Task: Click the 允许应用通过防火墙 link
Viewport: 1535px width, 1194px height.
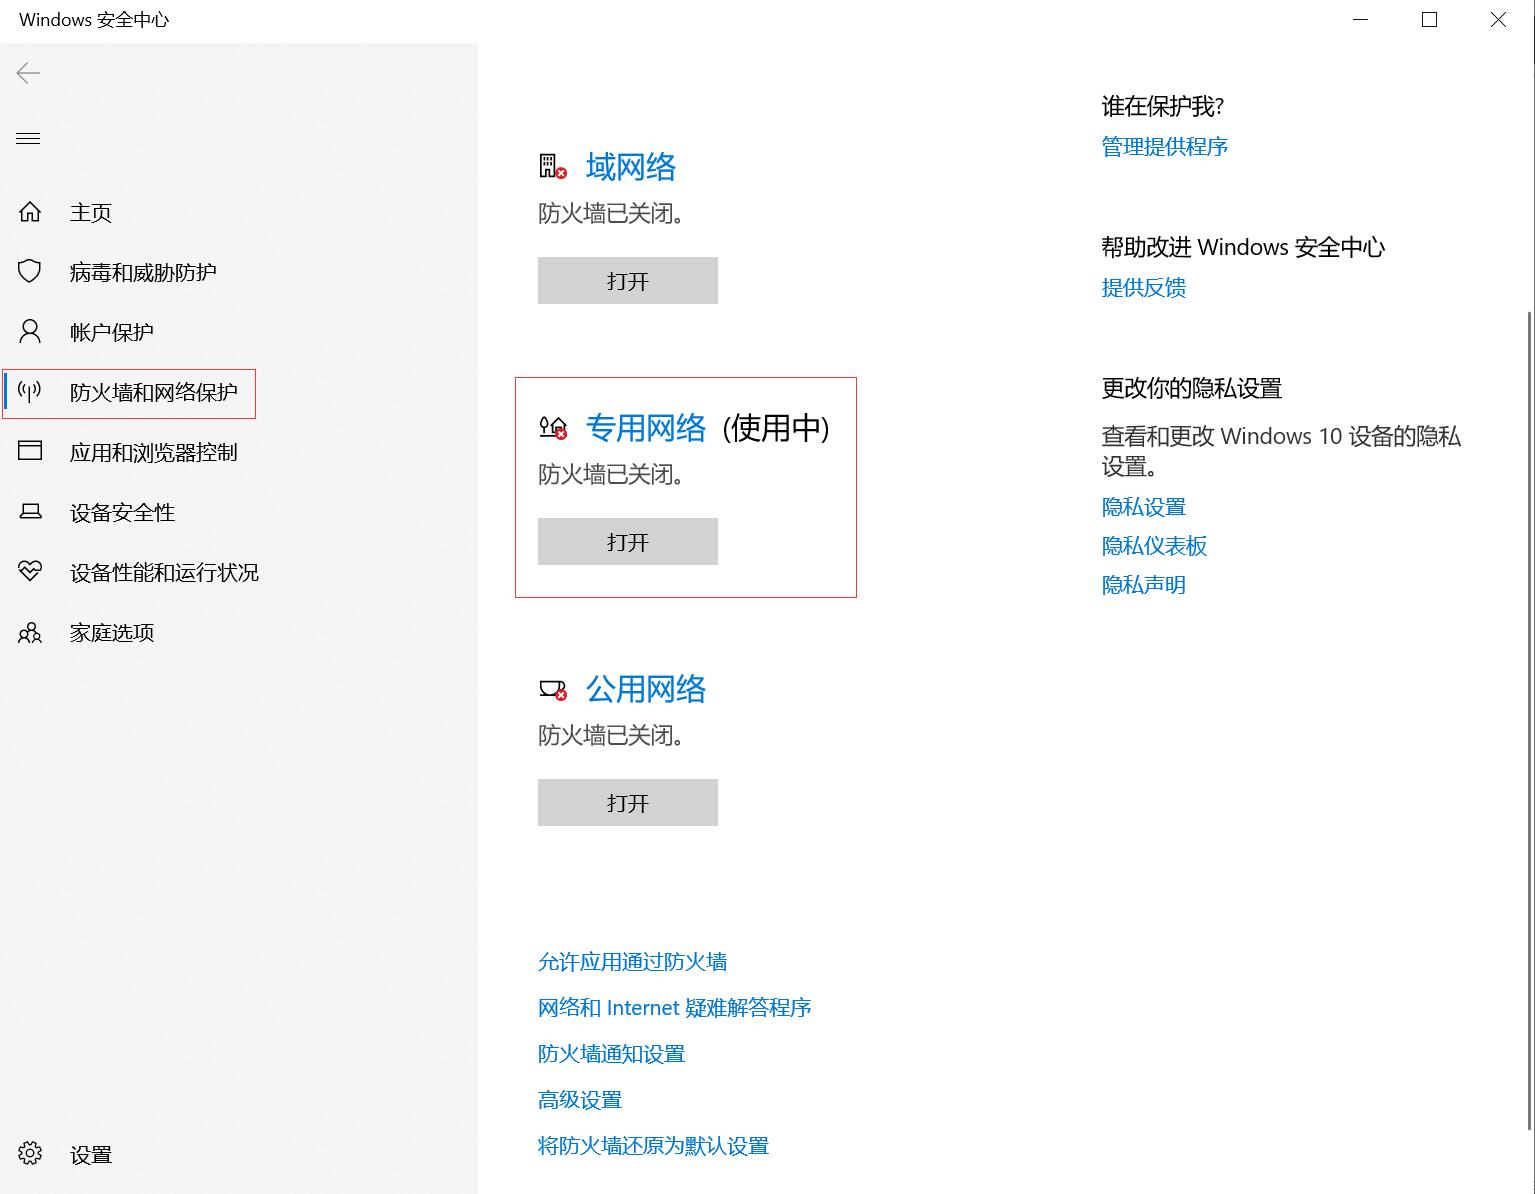Action: pos(632,962)
